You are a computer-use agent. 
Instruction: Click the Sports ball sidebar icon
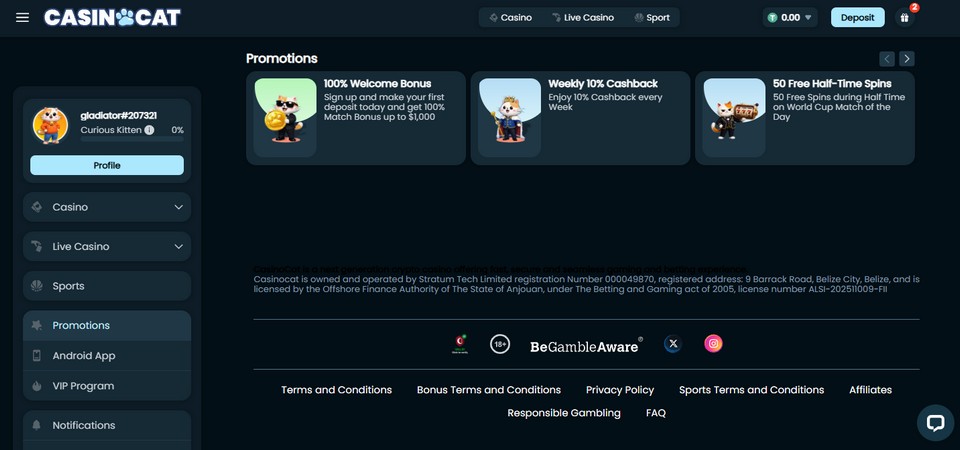pos(37,286)
